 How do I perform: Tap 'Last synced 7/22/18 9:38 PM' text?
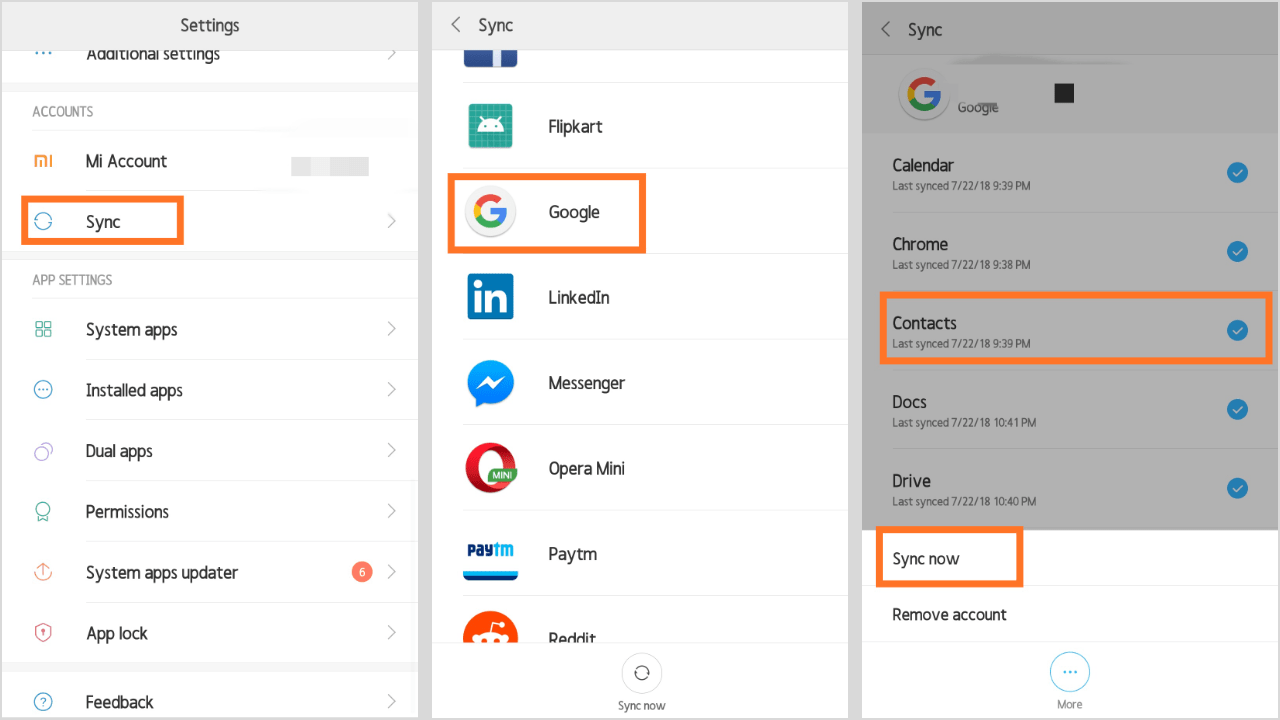[961, 265]
